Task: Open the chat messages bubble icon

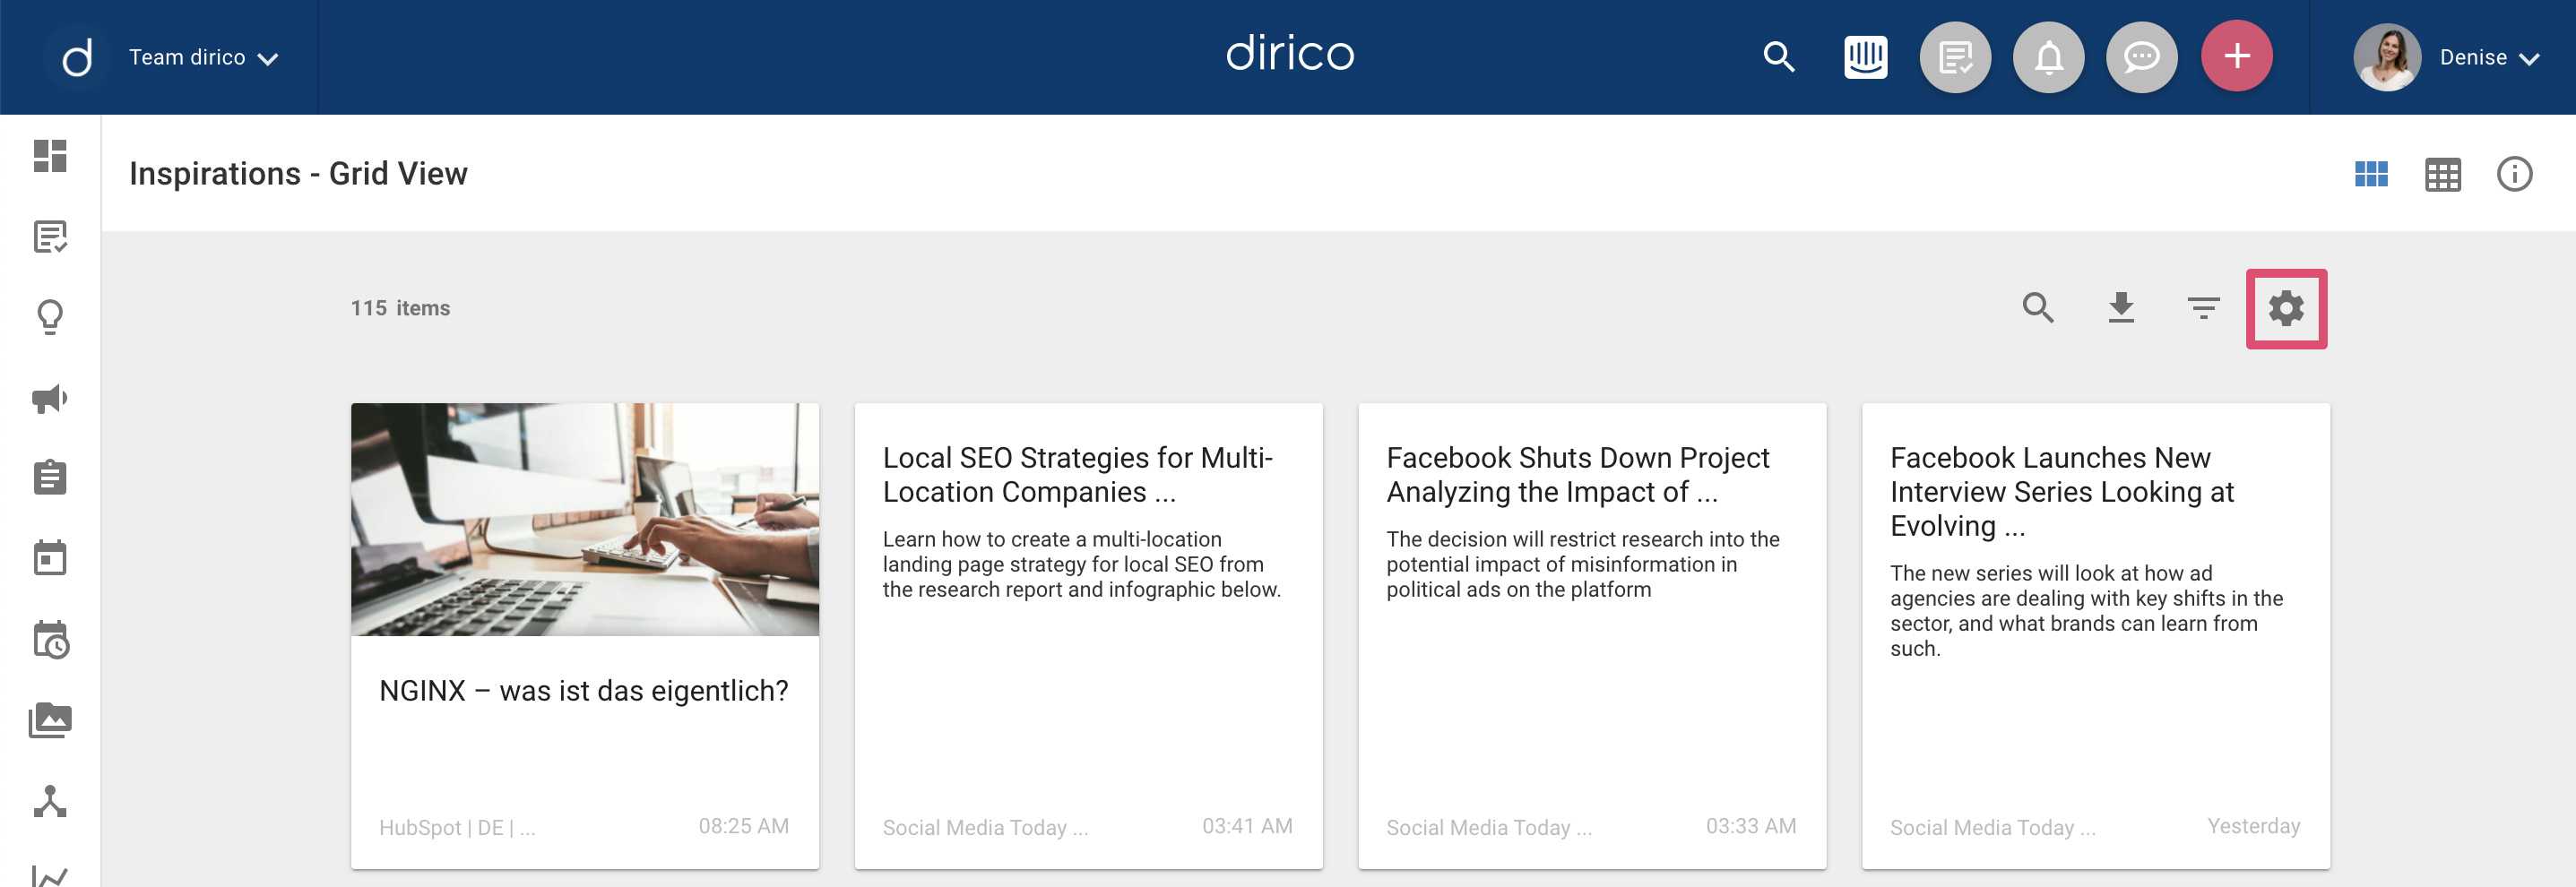Action: pyautogui.click(x=2141, y=57)
